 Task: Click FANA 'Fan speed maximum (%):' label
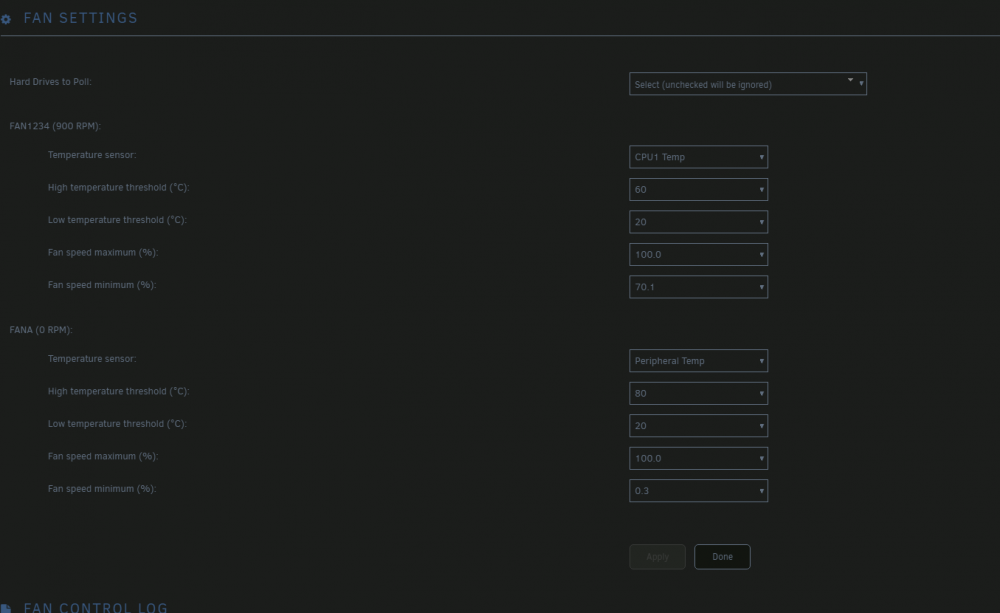point(103,457)
